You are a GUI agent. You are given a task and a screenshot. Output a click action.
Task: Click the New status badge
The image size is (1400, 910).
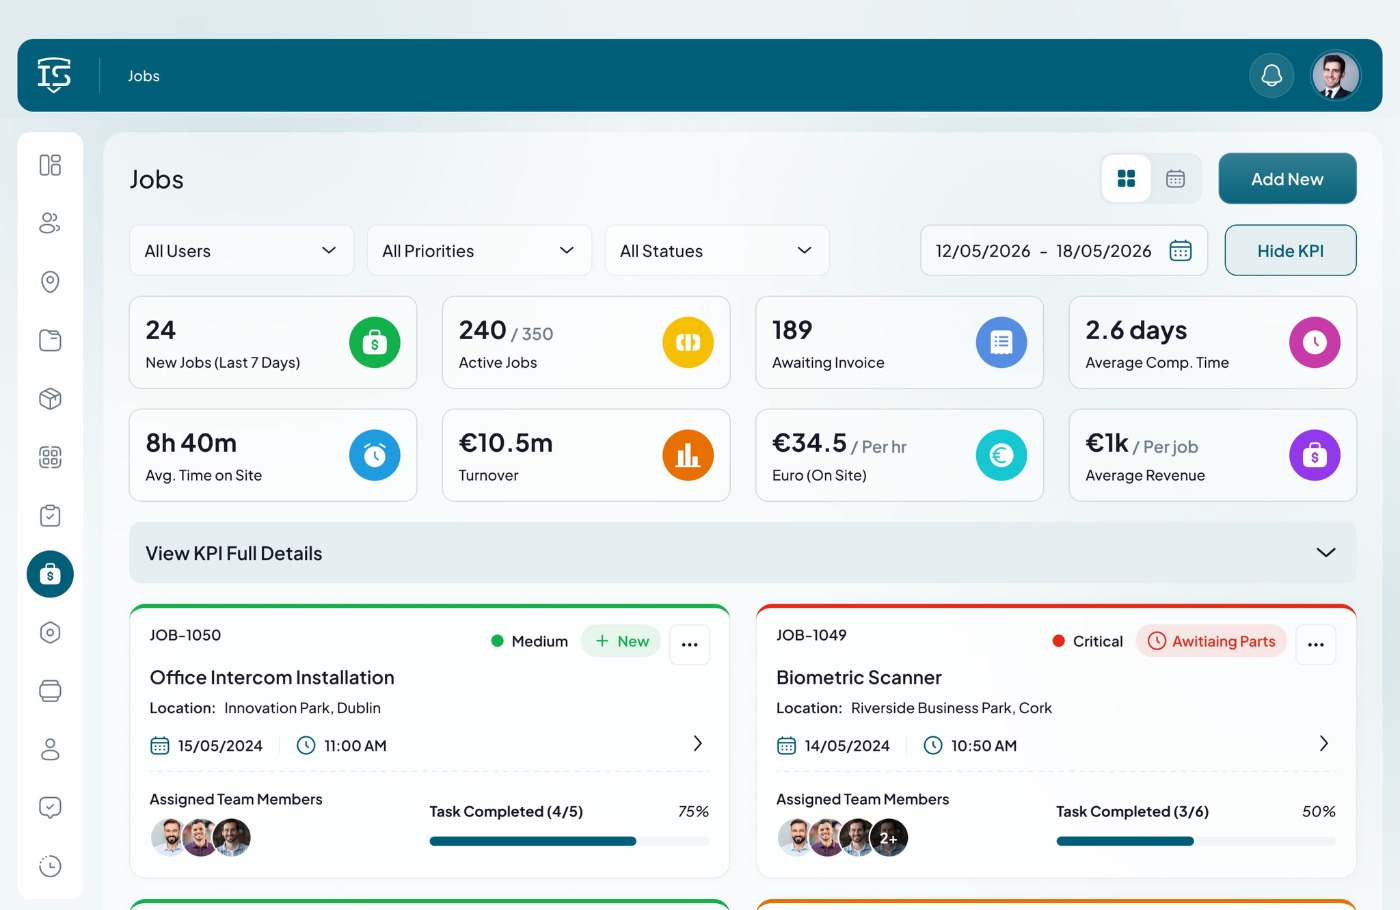(x=621, y=641)
